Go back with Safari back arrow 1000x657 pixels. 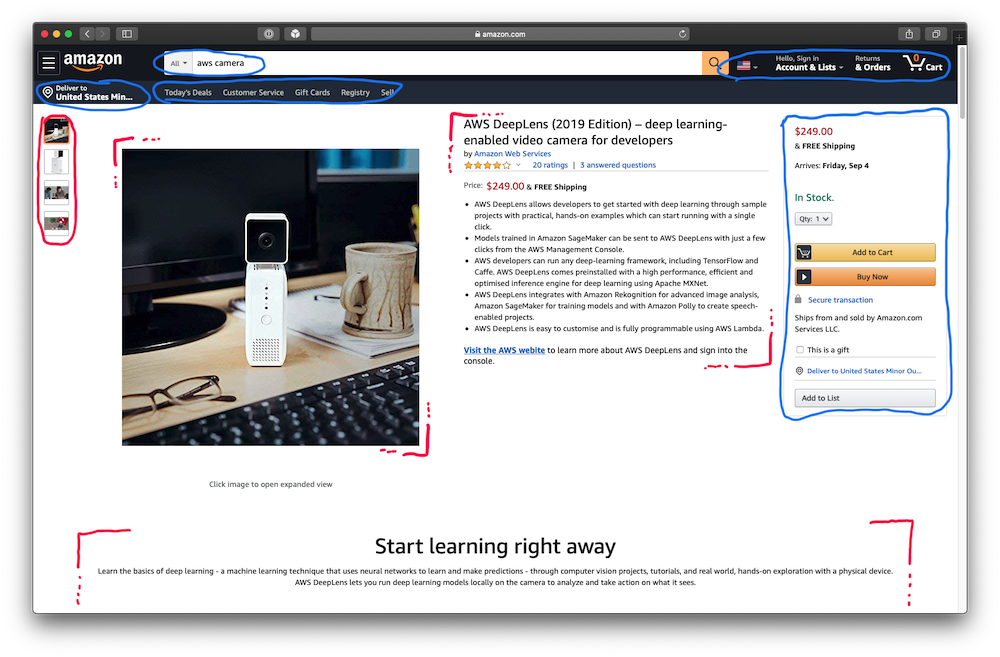pos(87,34)
